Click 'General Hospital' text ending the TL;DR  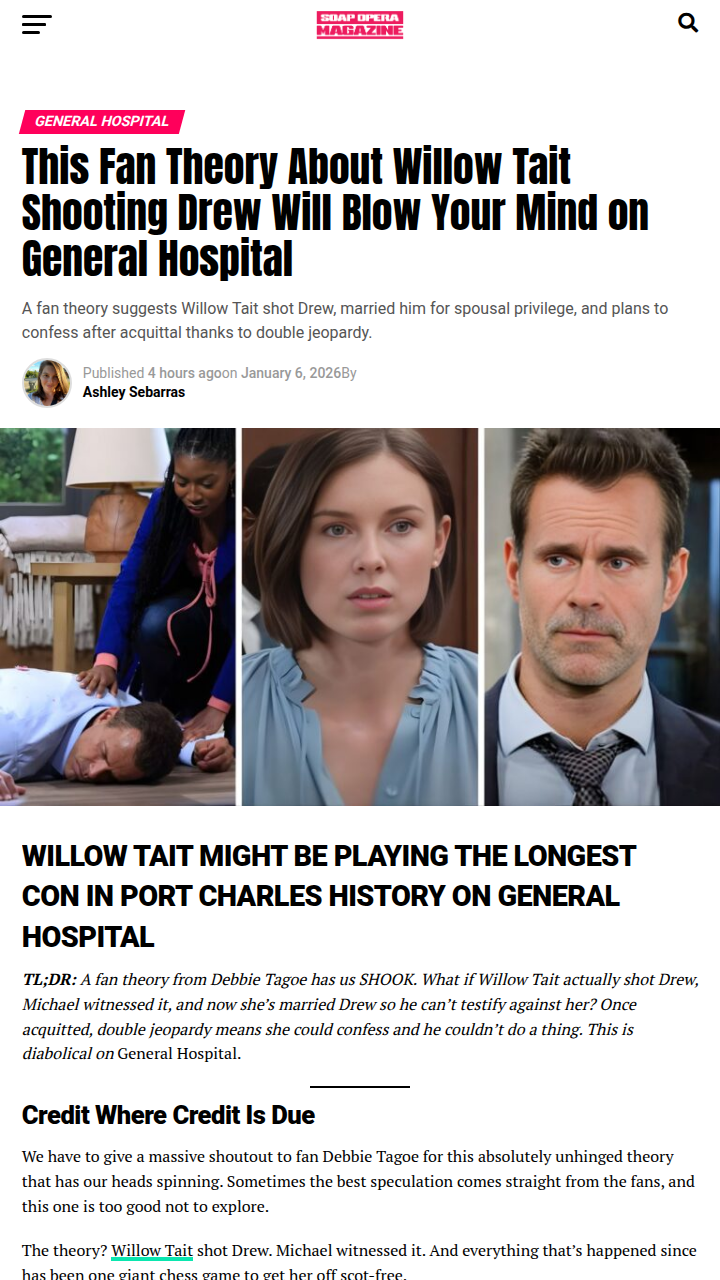click(x=179, y=1054)
